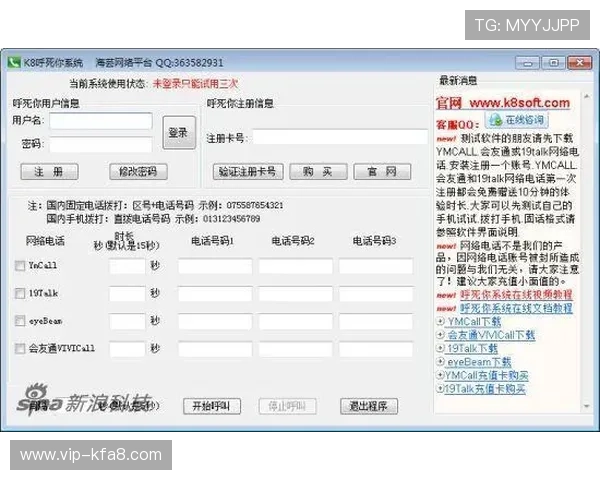
Task: Click 19Talk 电话号码2 field
Action: pos(295,294)
